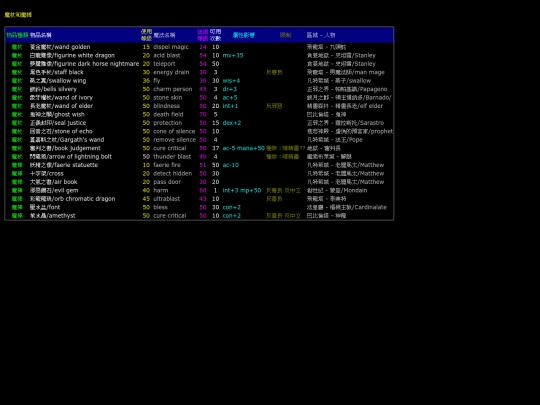Viewport: 540px width, 405px height.
Task: Click the 'man mage' location cell
Action: pyautogui.click(x=345, y=72)
